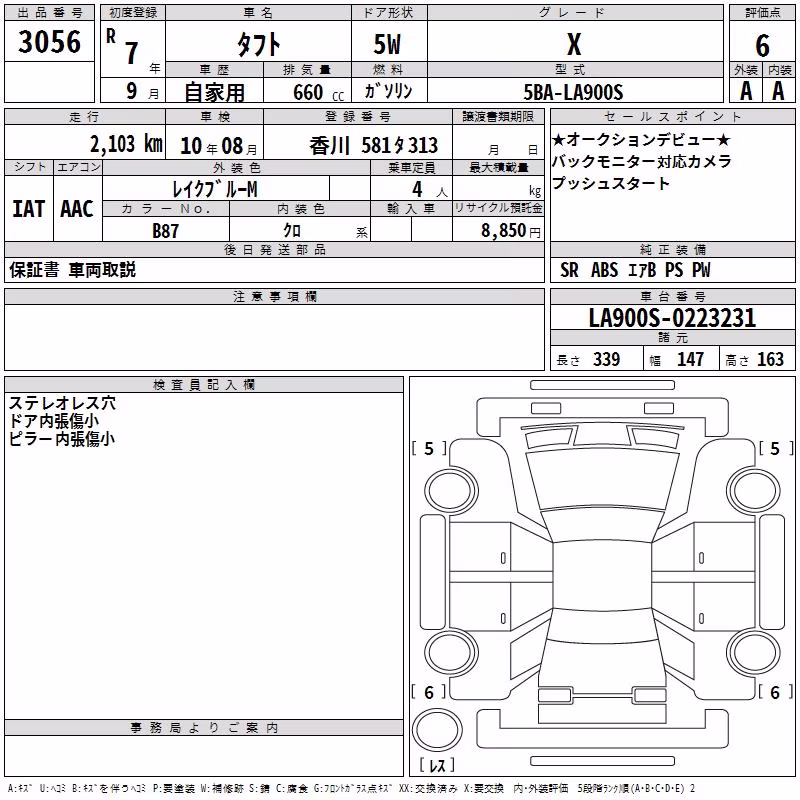Image resolution: width=800 pixels, height=800 pixels.
Task: Click the door shape value 5W
Action: tap(388, 44)
